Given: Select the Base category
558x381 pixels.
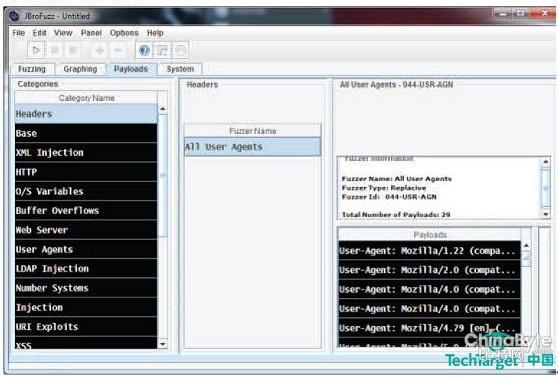Looking at the screenshot, I should point(86,133).
